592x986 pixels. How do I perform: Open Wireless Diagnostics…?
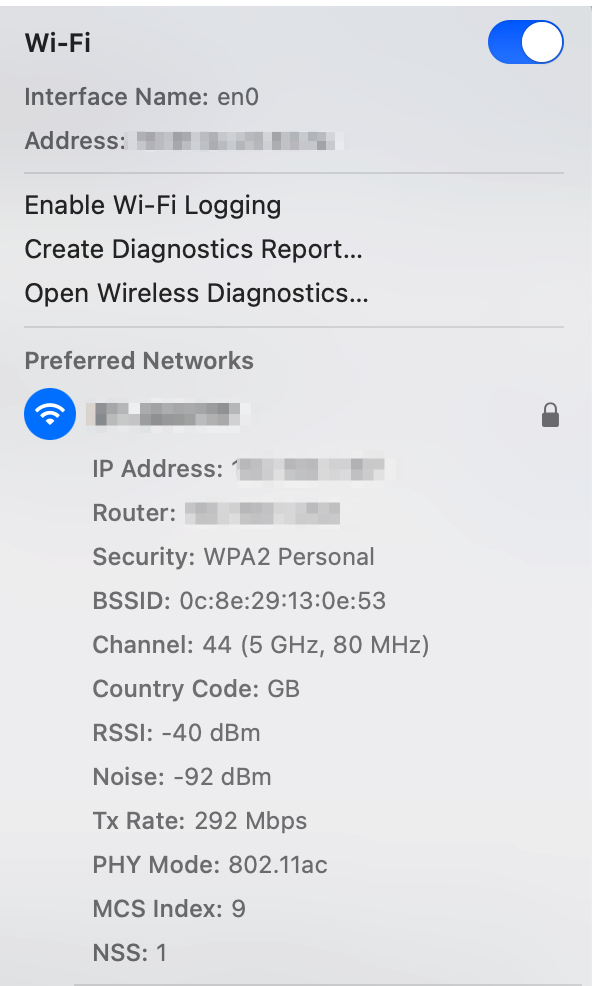(x=196, y=293)
